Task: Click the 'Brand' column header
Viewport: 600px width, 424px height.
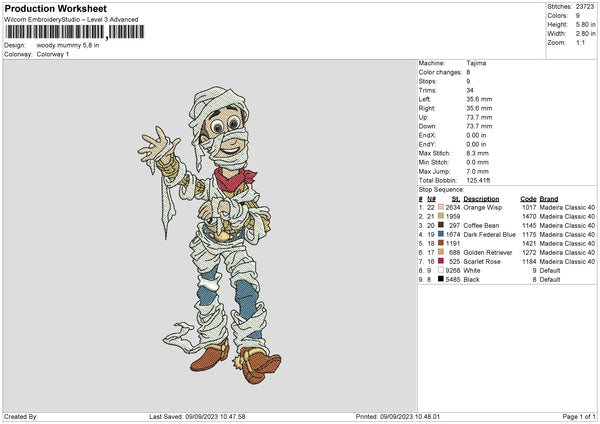Action: click(549, 199)
